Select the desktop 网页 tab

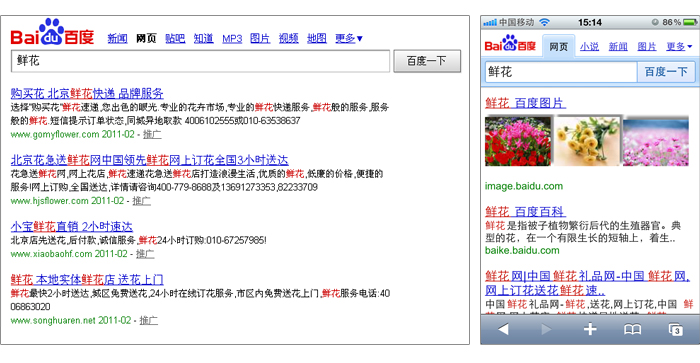tap(146, 38)
